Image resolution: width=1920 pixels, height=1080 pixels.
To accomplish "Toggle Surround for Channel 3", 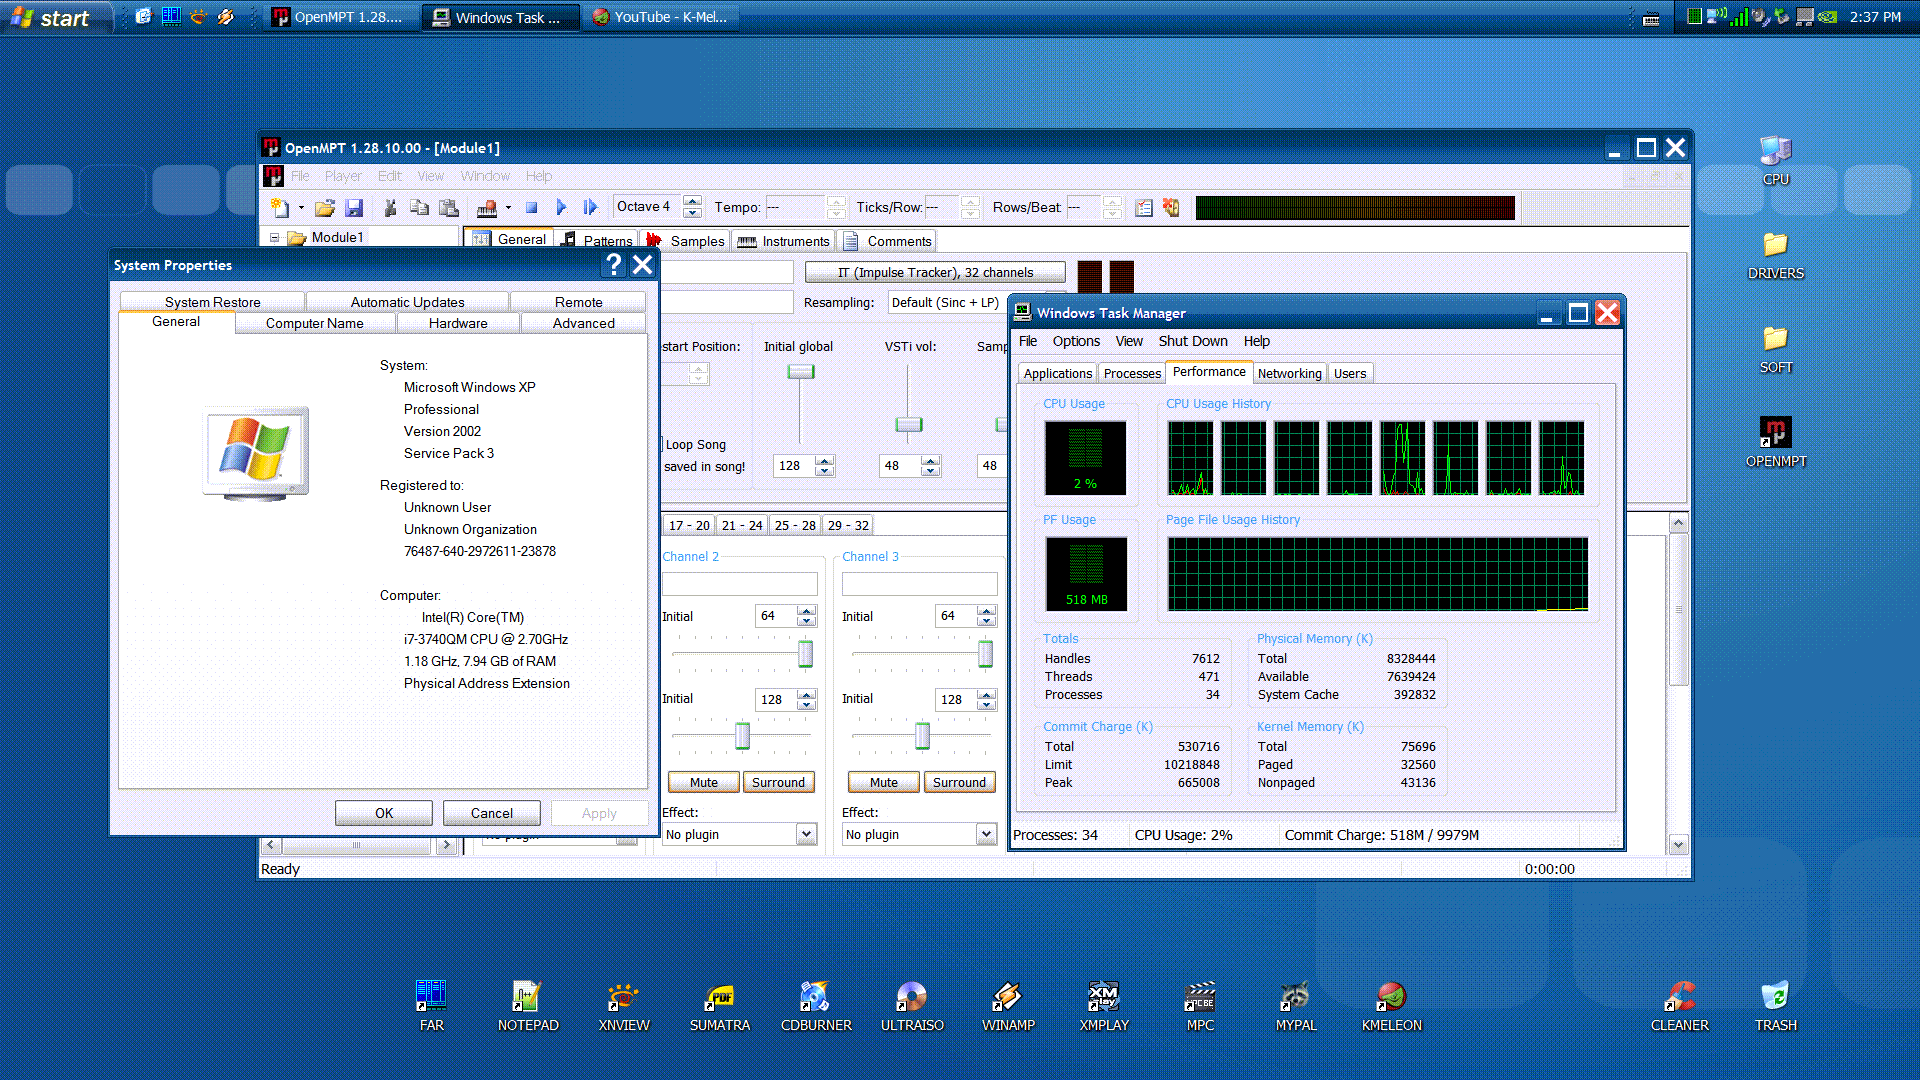I will pos(959,782).
